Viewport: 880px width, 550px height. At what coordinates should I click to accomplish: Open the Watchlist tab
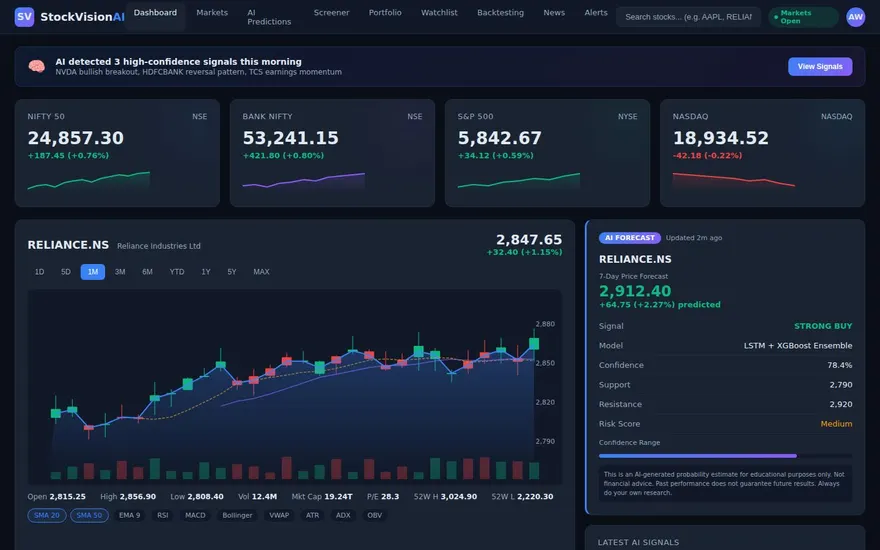click(439, 12)
